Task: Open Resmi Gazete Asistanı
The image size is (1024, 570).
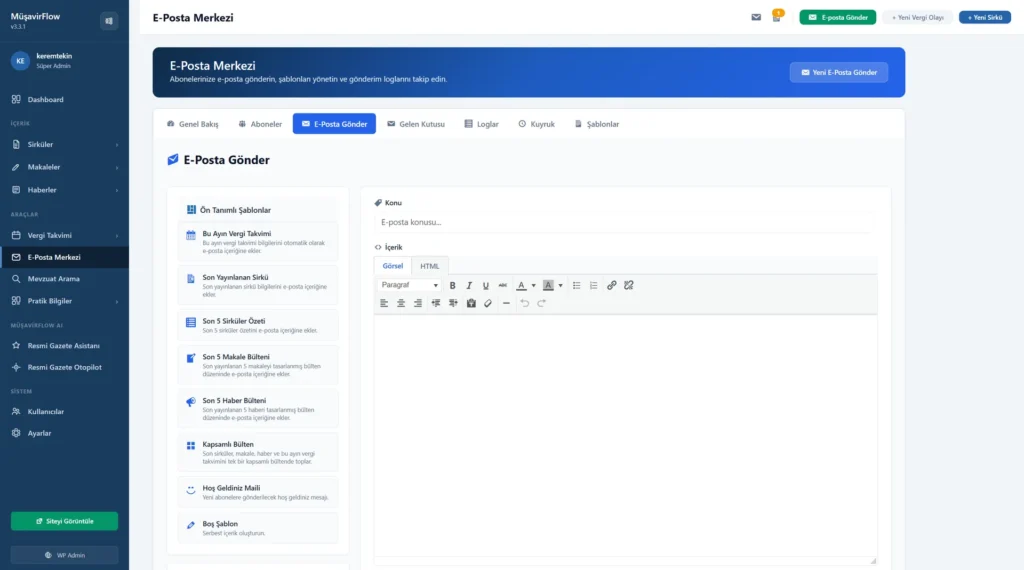Action: [x=65, y=345]
